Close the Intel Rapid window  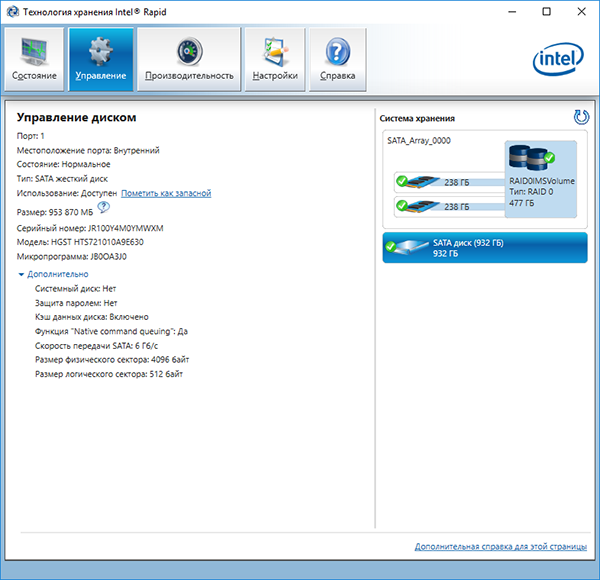point(582,12)
